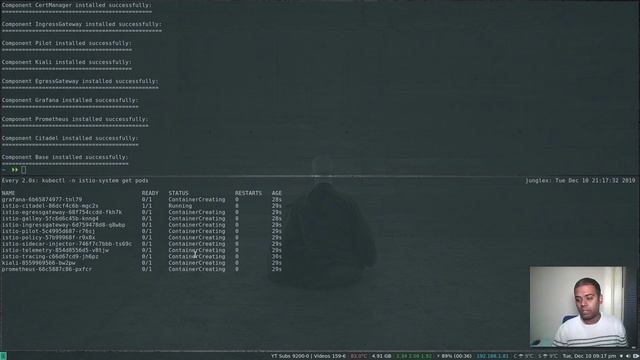Click the istio-pilot pod name
The image size is (640, 360).
48,231
